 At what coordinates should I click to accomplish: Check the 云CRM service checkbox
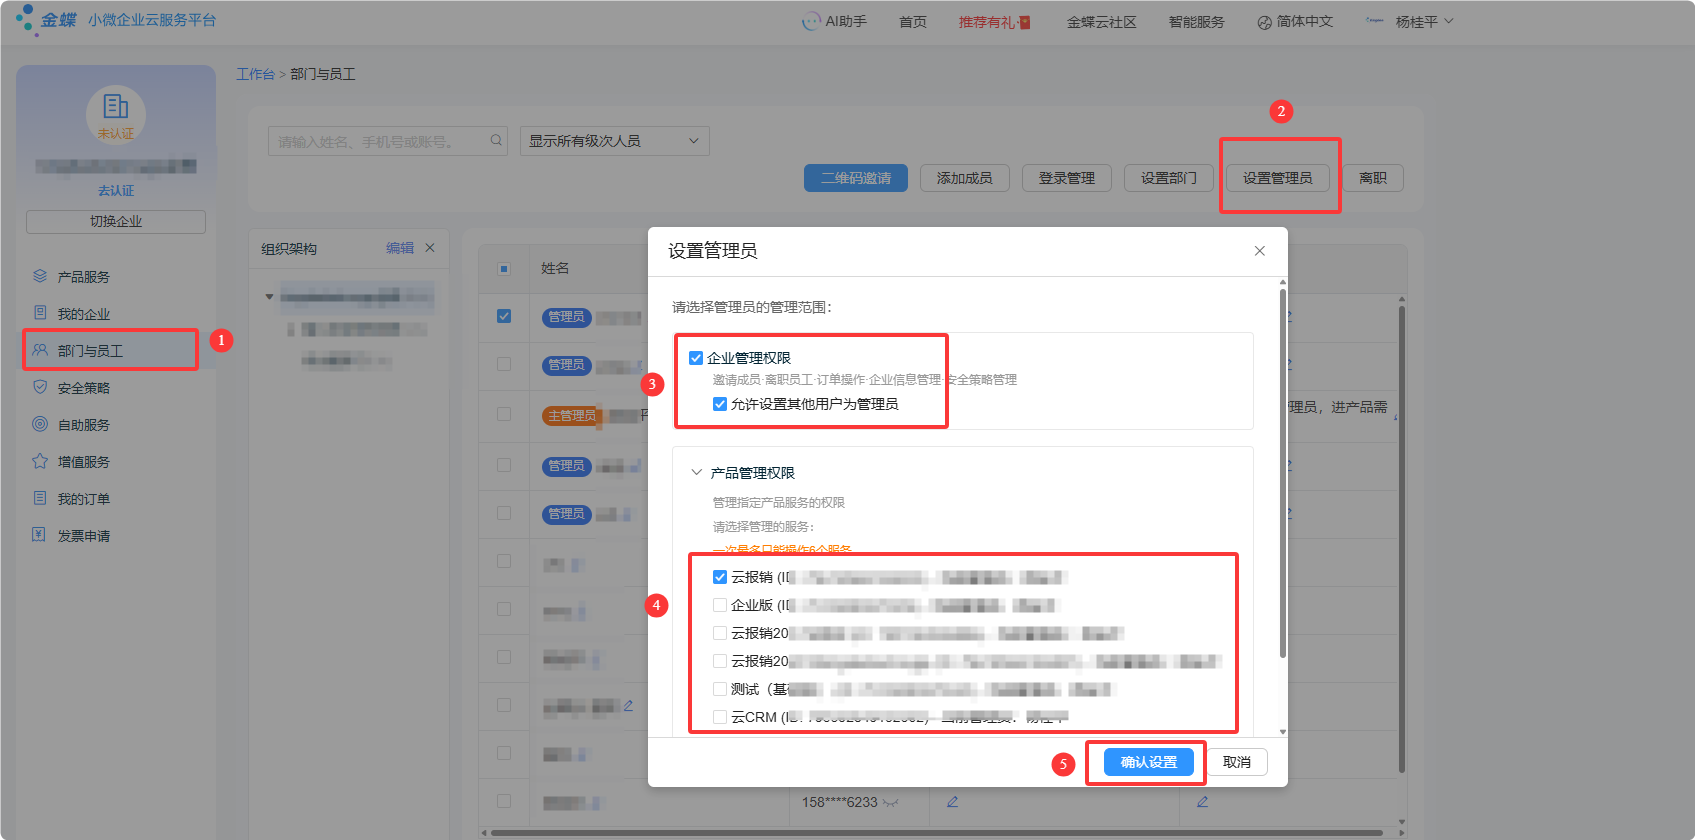click(720, 717)
